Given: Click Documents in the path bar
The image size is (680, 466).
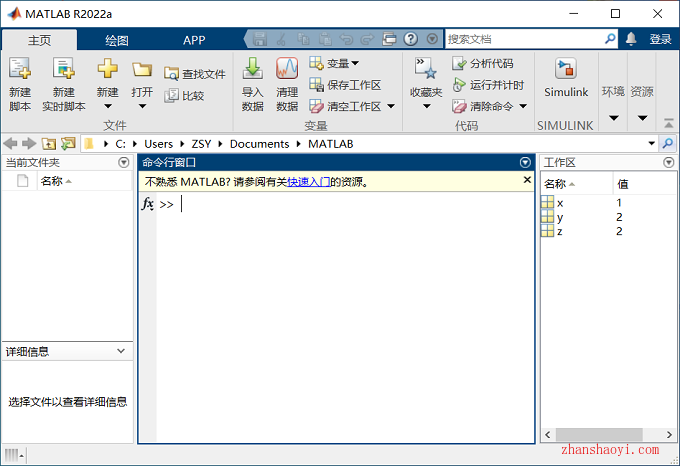Looking at the screenshot, I should (259, 144).
